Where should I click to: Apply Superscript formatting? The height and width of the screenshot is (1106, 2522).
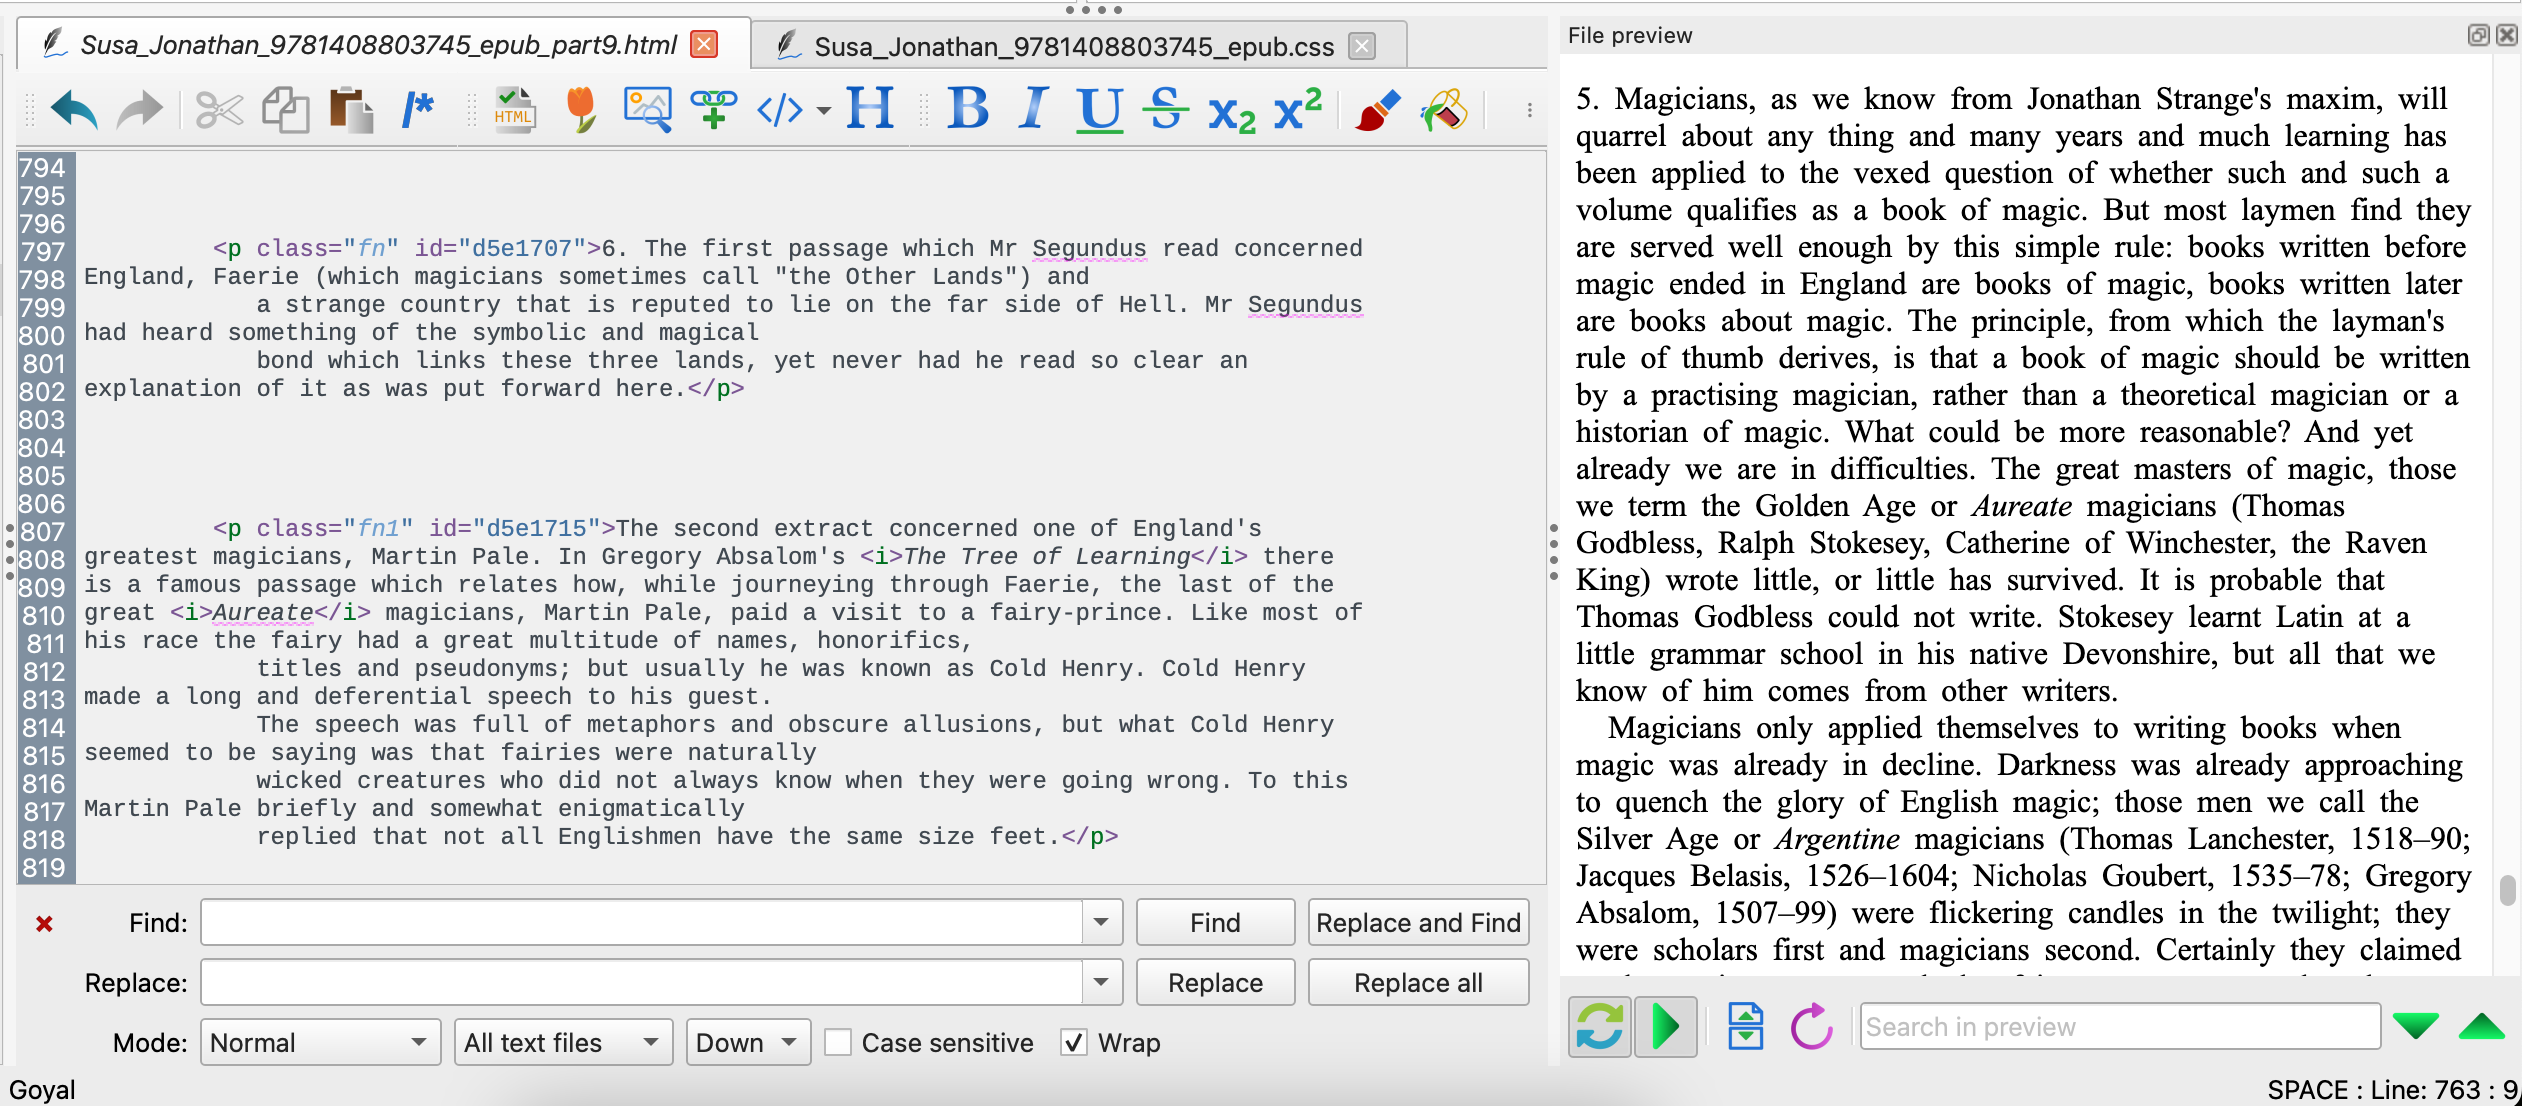click(1298, 108)
